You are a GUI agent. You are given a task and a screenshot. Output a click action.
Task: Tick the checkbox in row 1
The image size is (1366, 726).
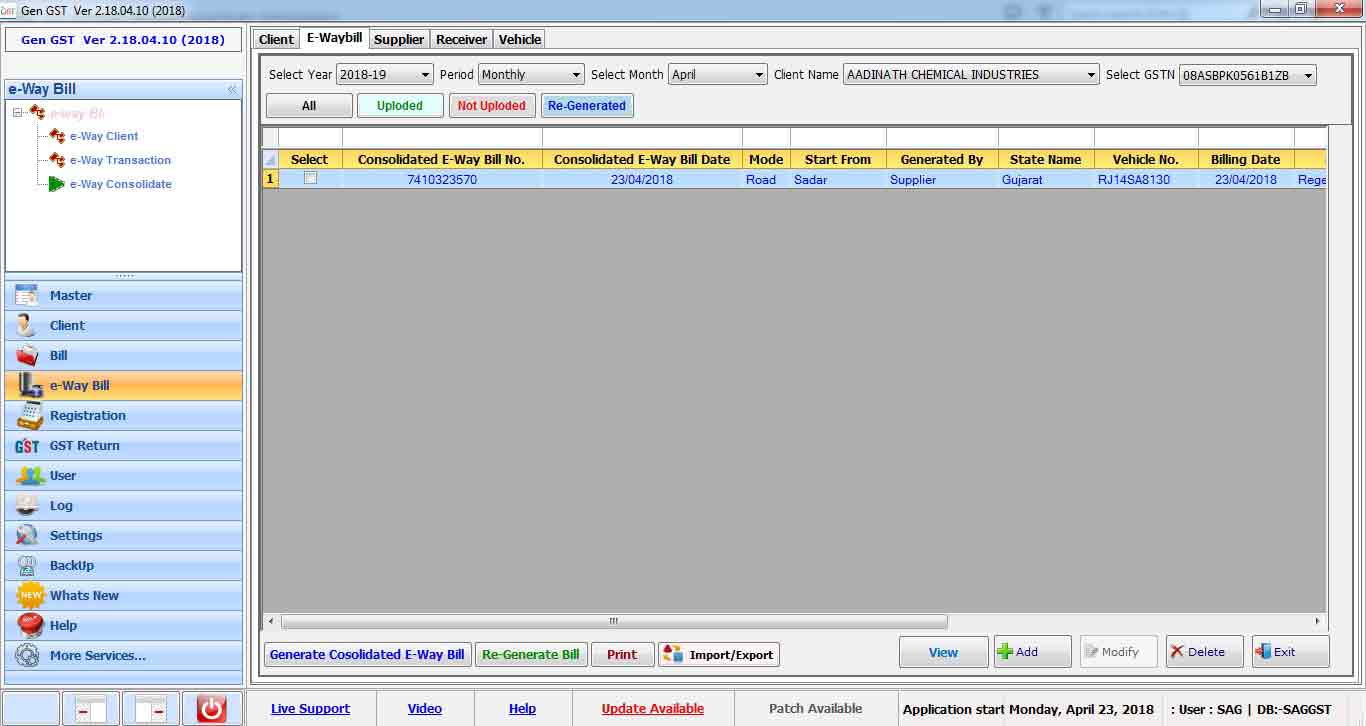[x=310, y=178]
